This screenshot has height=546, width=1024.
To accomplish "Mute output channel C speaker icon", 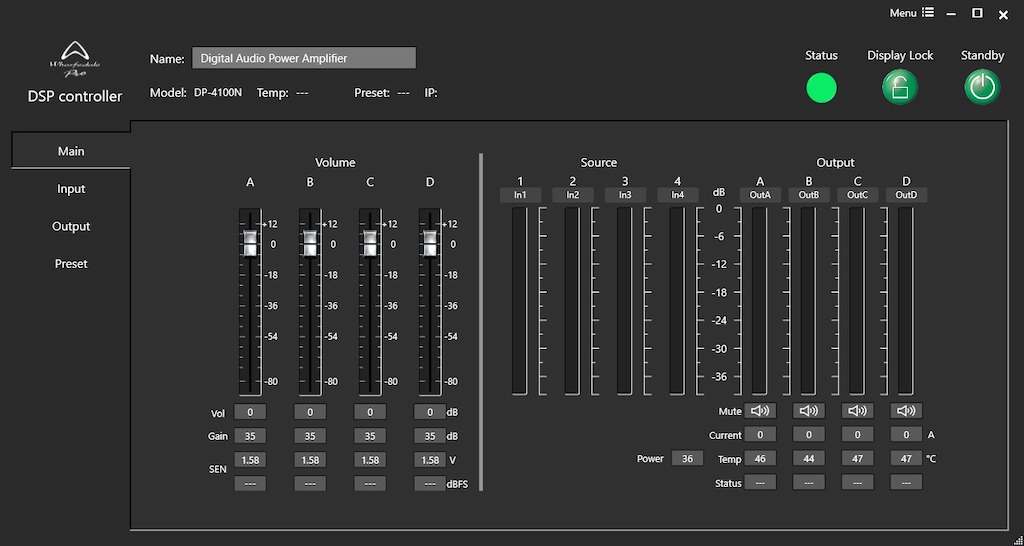I will pos(857,411).
